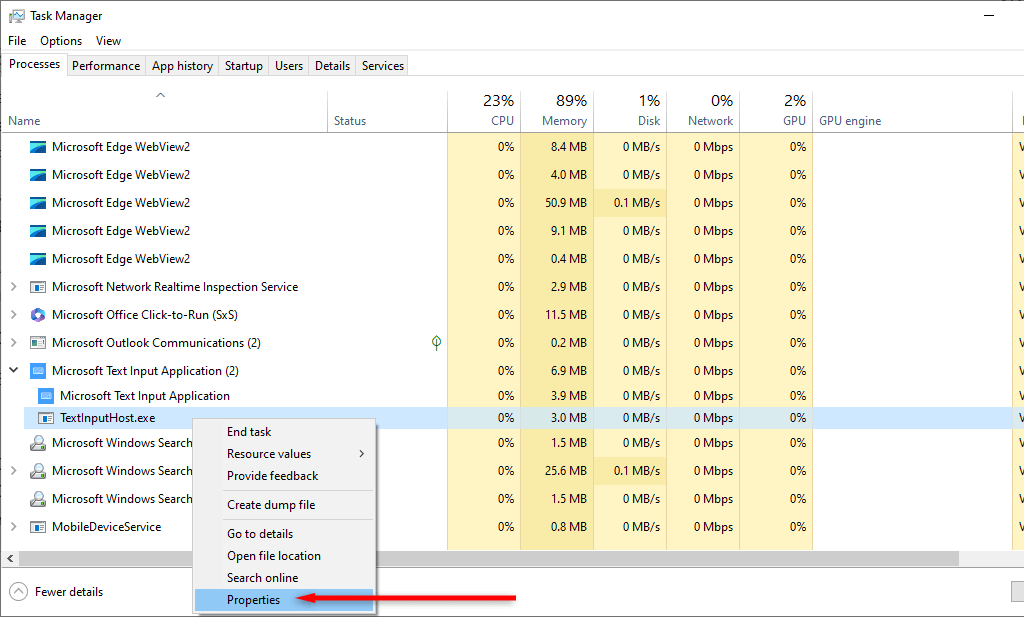1024x617 pixels.
Task: Expand the Microsoft Office Click-to-Run process
Action: pyautogui.click(x=14, y=315)
